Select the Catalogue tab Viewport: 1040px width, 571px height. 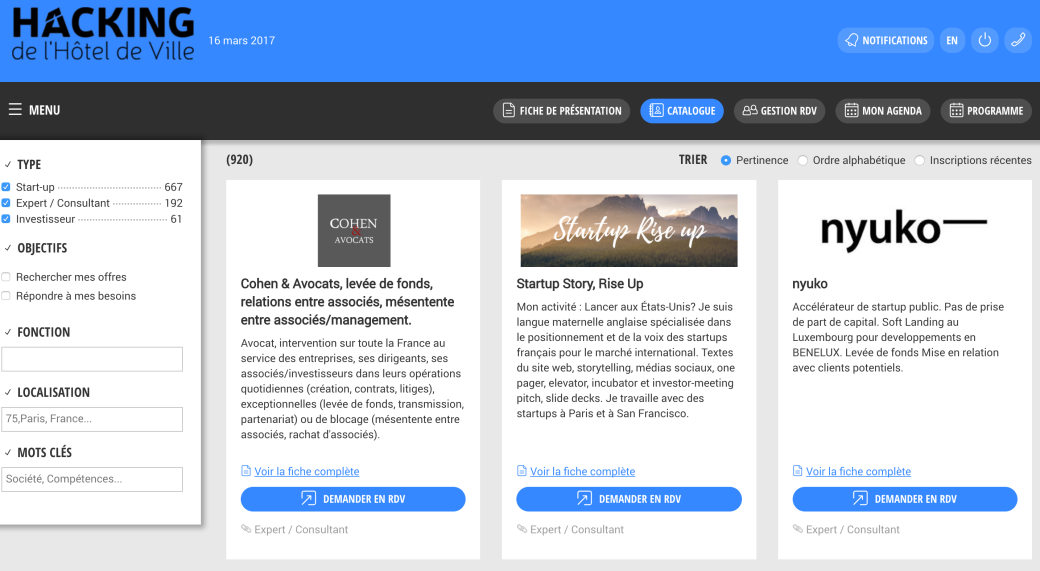(x=682, y=111)
